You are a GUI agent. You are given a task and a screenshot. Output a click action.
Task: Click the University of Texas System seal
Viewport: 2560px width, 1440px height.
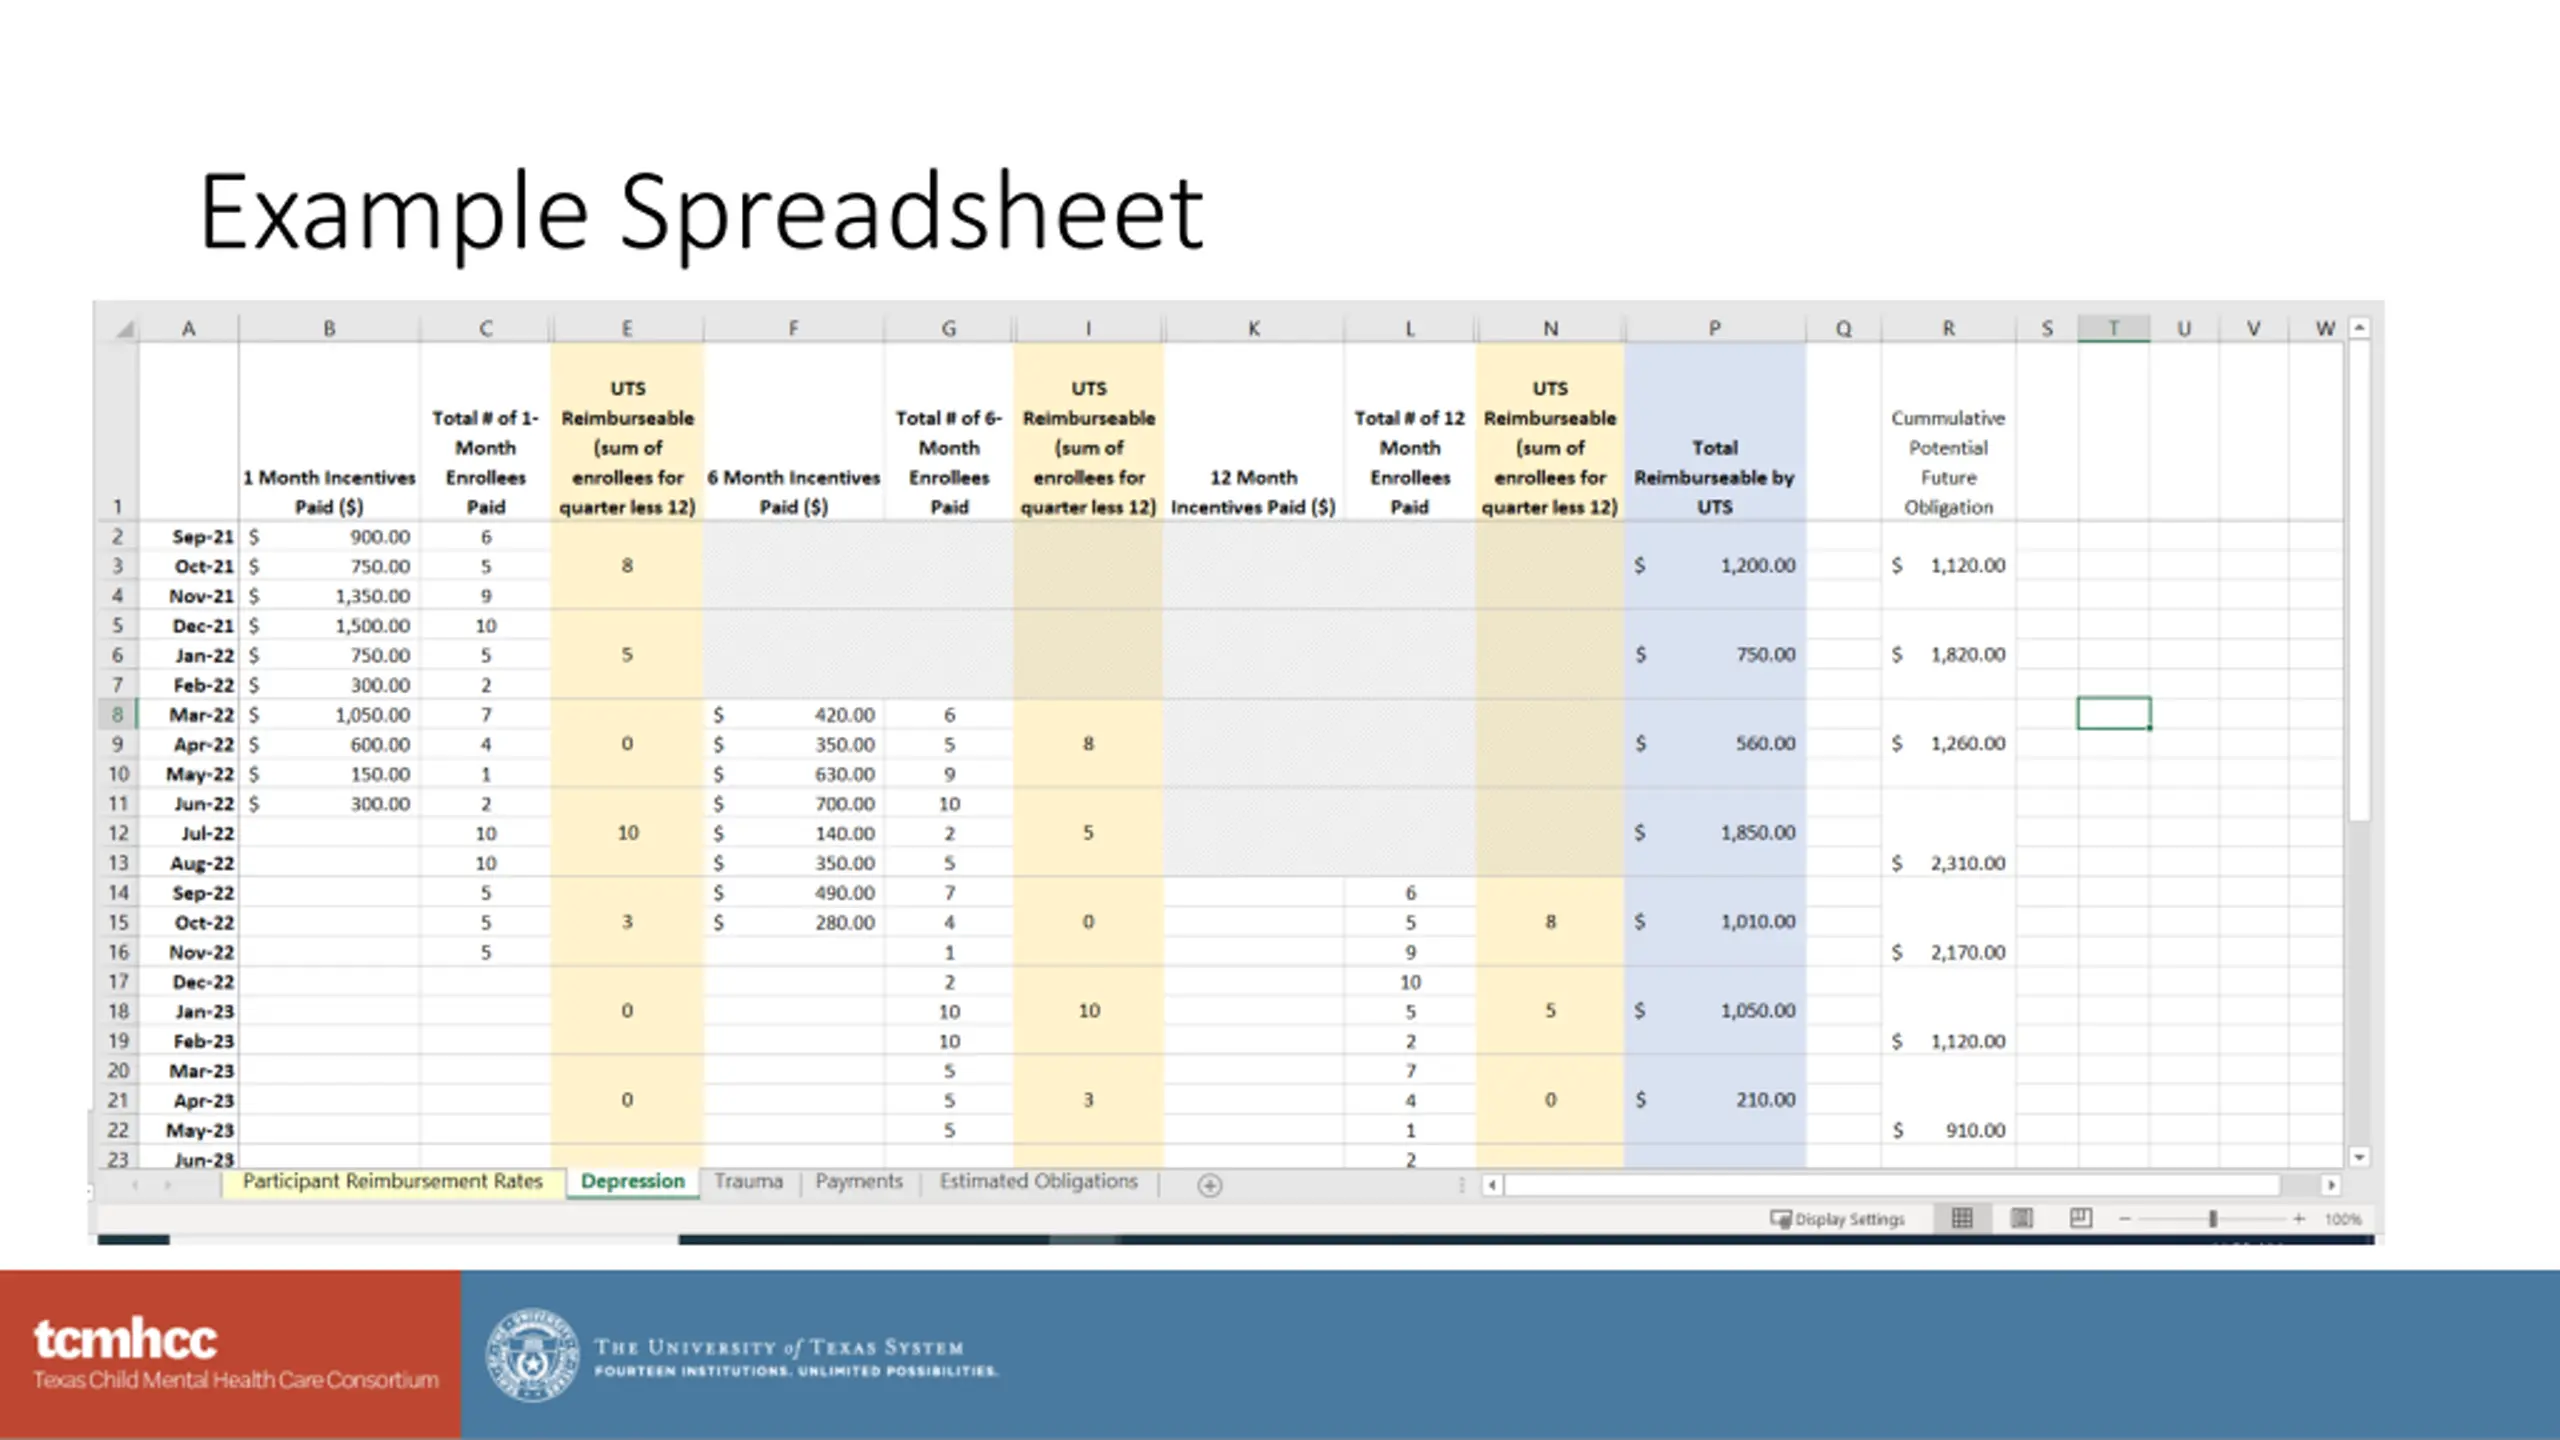coord(532,1355)
